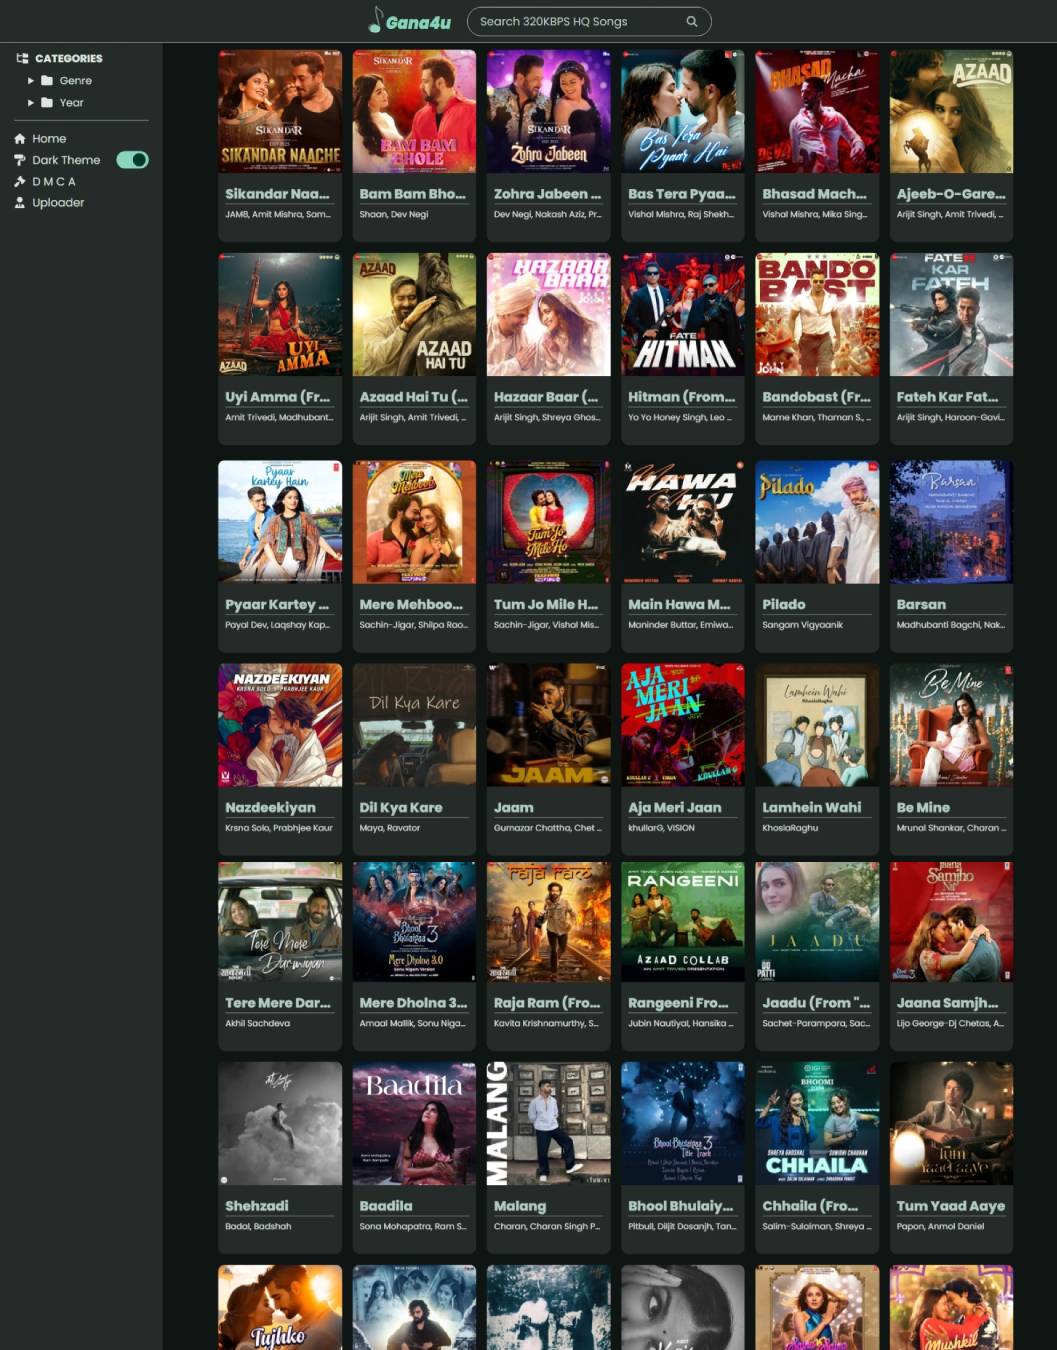Screen dimensions: 1057x1350
Task: Open the Sikandar Naache song title
Action: (x=277, y=194)
